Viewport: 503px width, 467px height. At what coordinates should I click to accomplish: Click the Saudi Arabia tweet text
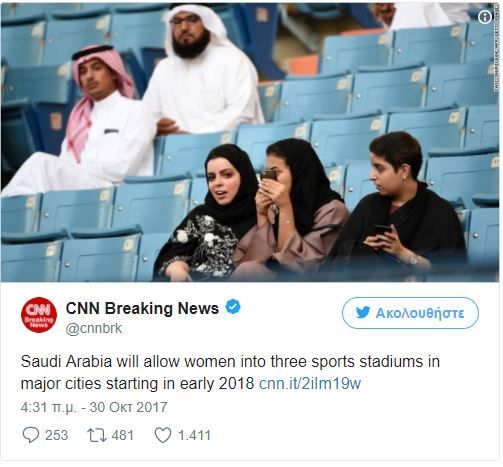230,372
